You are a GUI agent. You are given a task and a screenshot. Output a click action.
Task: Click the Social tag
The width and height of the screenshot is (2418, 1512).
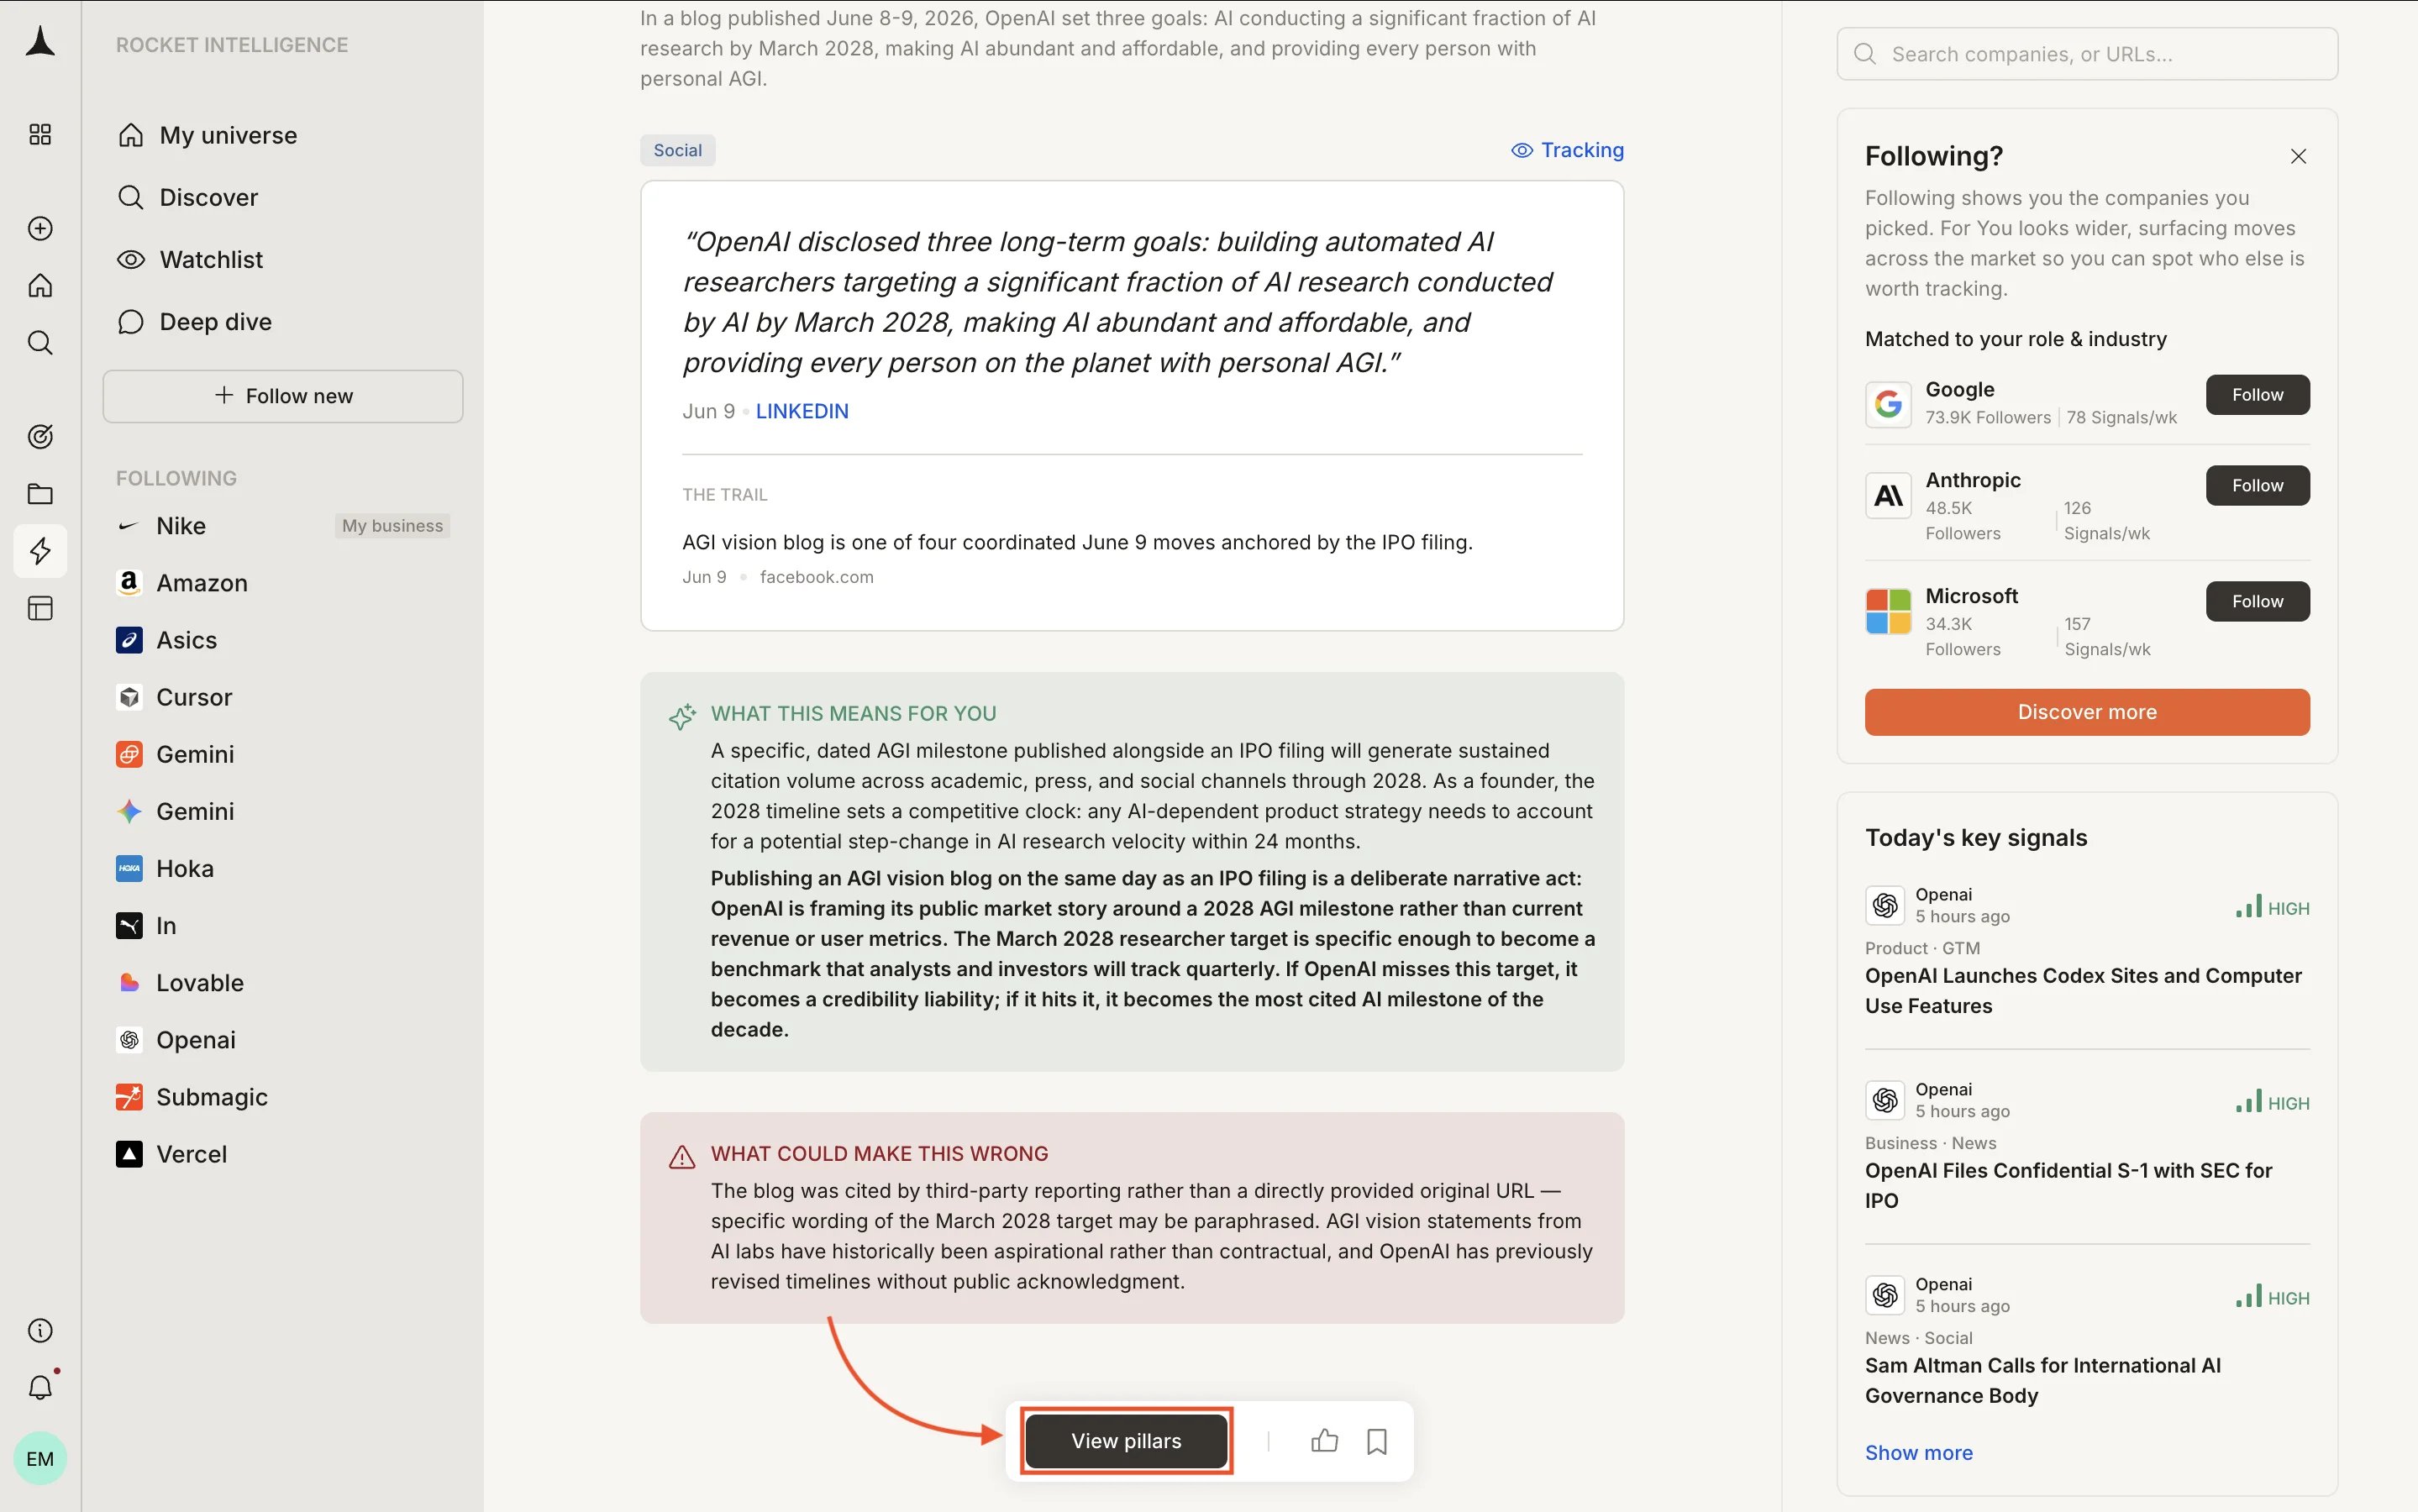click(677, 150)
